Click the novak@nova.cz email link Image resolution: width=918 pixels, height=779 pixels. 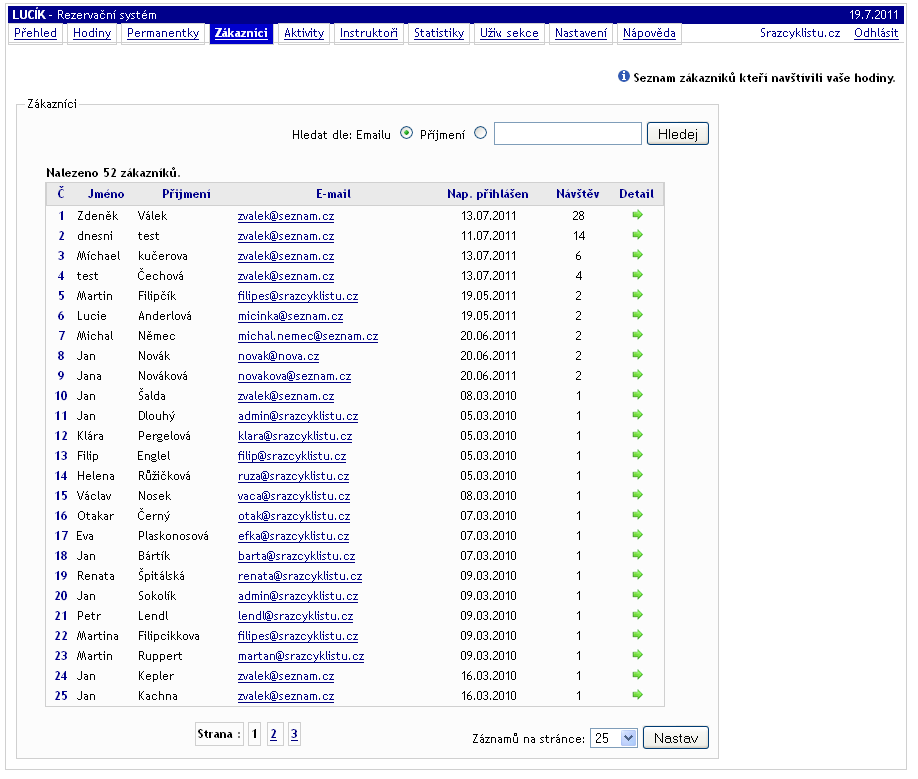[x=279, y=356]
